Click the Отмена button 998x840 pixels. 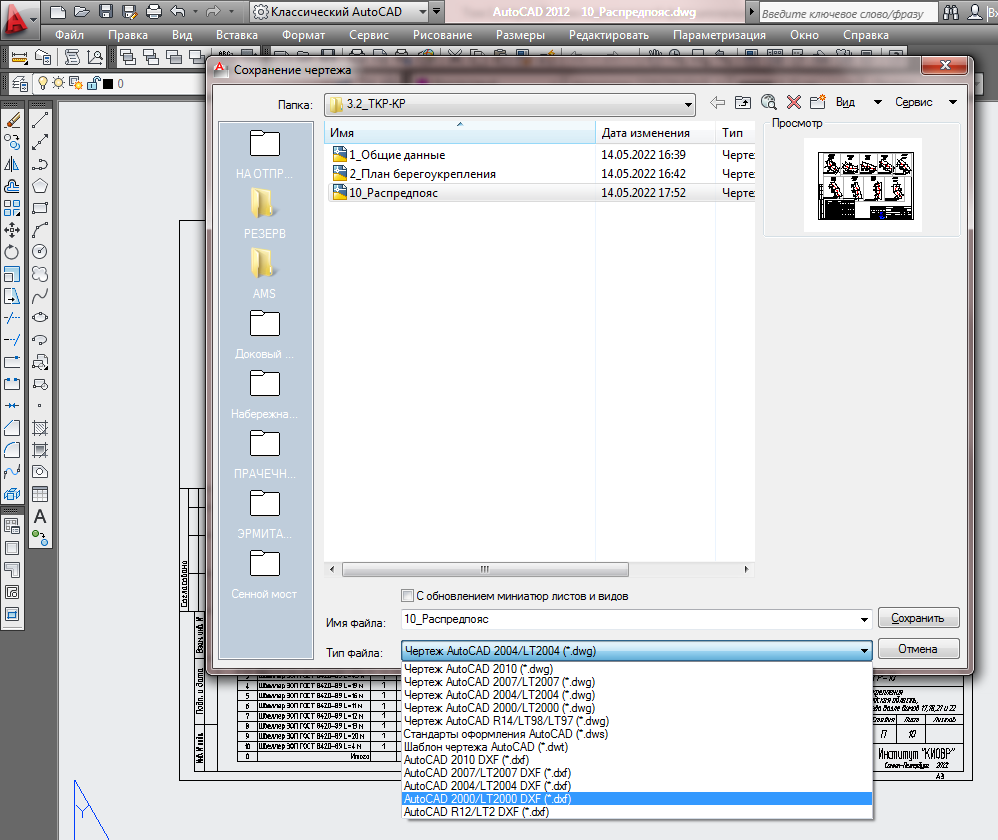click(x=918, y=648)
